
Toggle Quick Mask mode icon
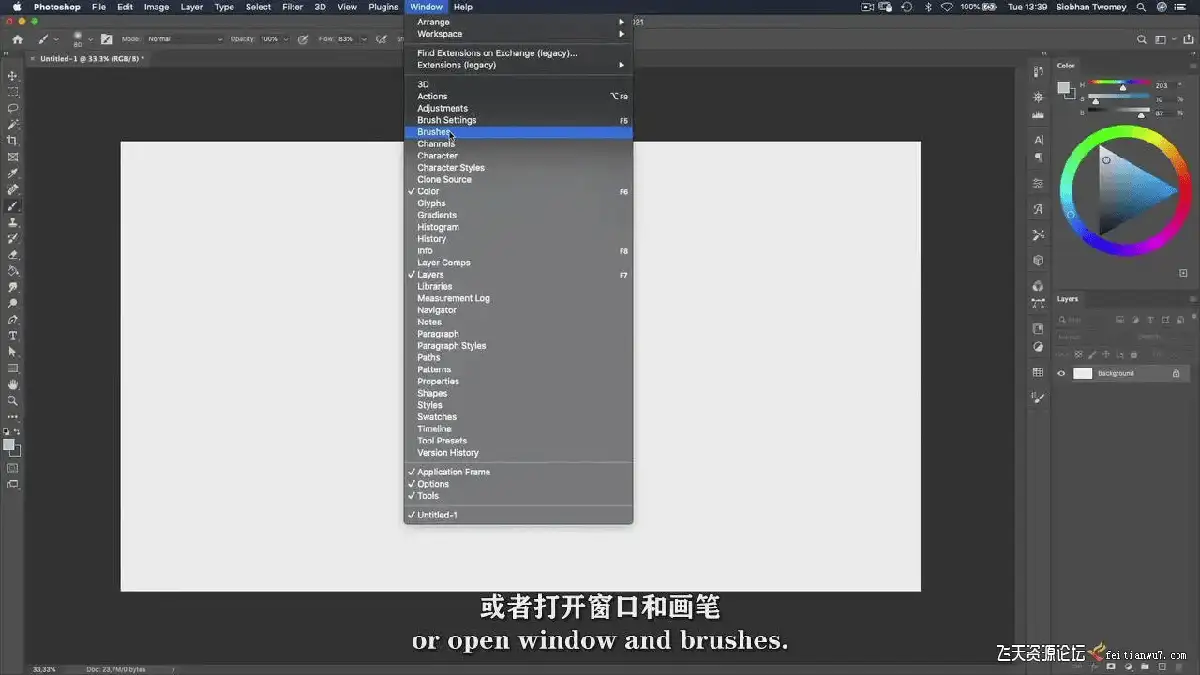tap(13, 468)
